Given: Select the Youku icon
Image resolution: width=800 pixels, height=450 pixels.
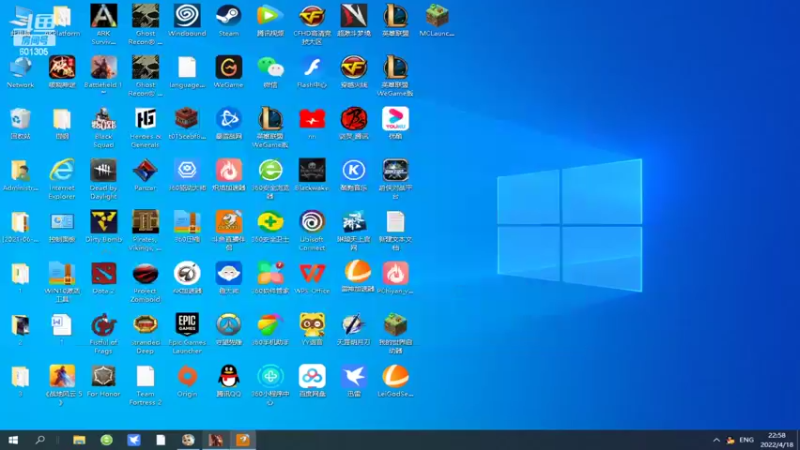Looking at the screenshot, I should [x=395, y=123].
